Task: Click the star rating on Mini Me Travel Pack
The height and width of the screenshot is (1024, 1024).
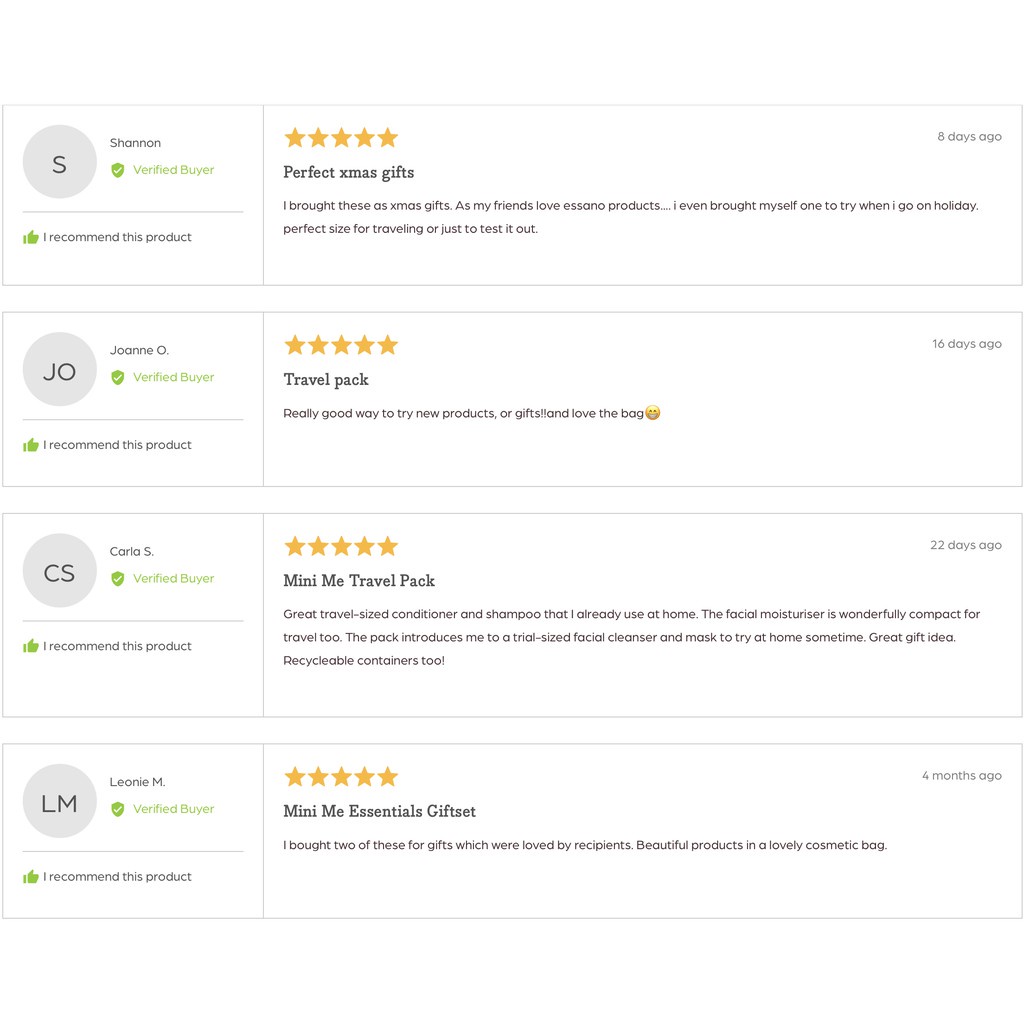Action: [341, 546]
